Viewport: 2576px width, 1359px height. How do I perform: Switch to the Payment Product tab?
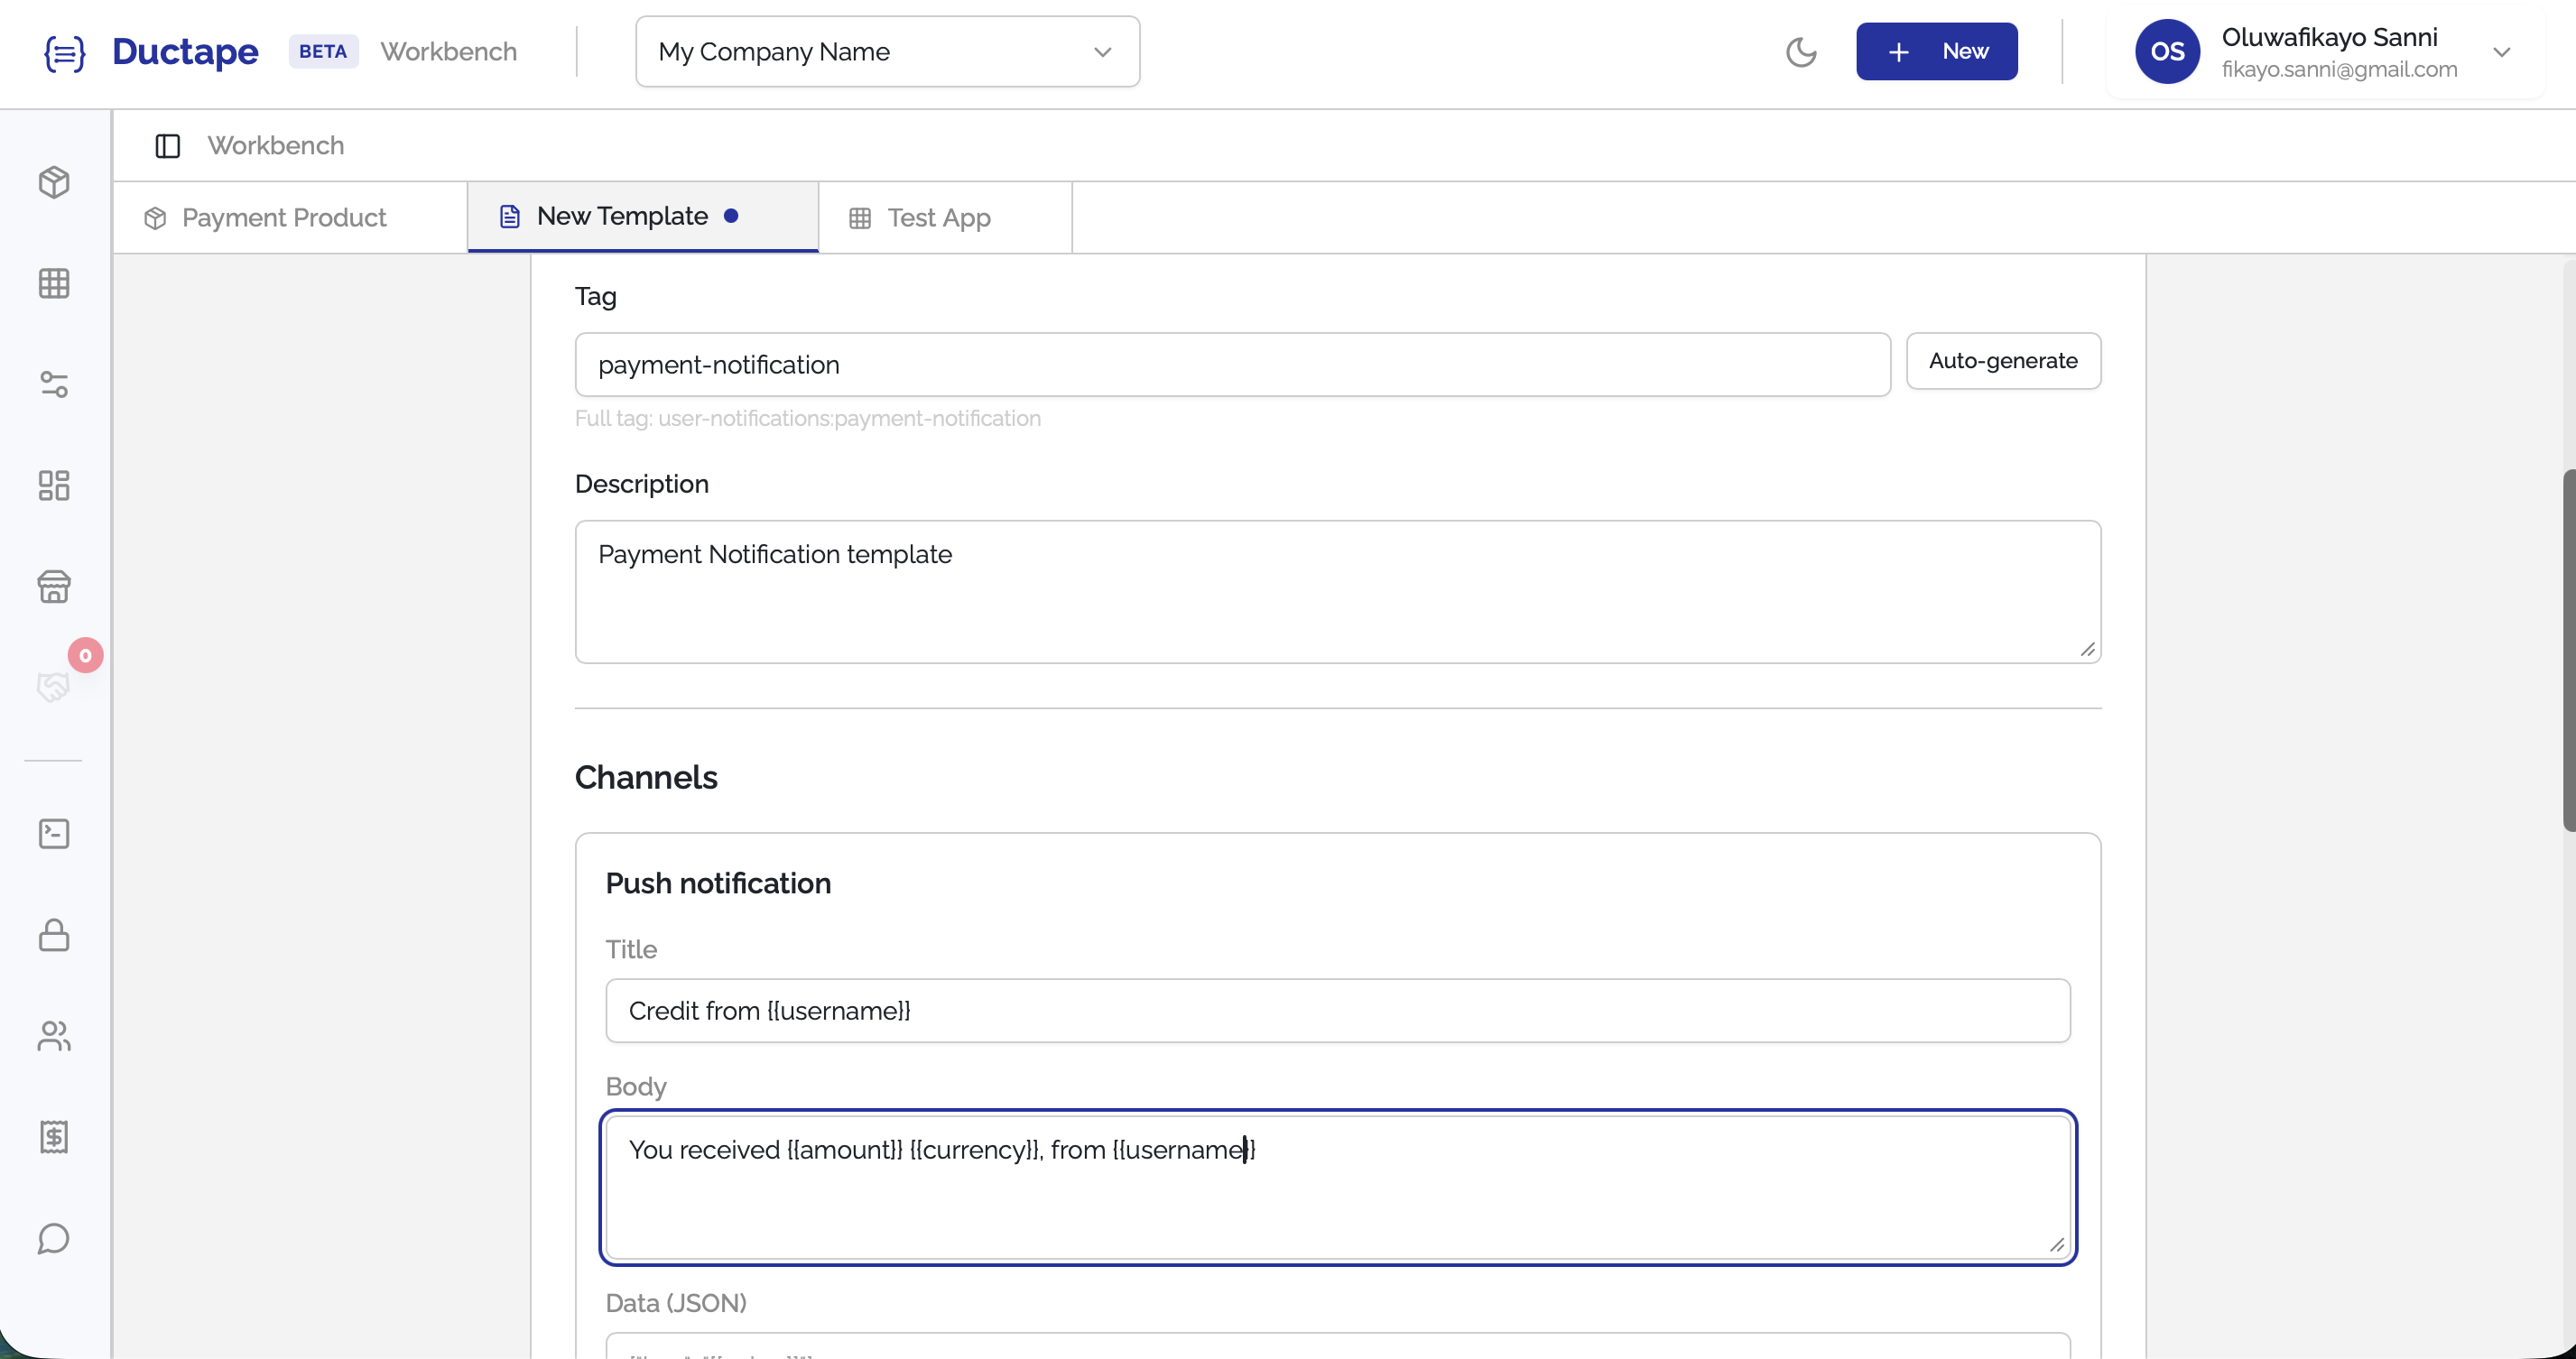click(283, 217)
